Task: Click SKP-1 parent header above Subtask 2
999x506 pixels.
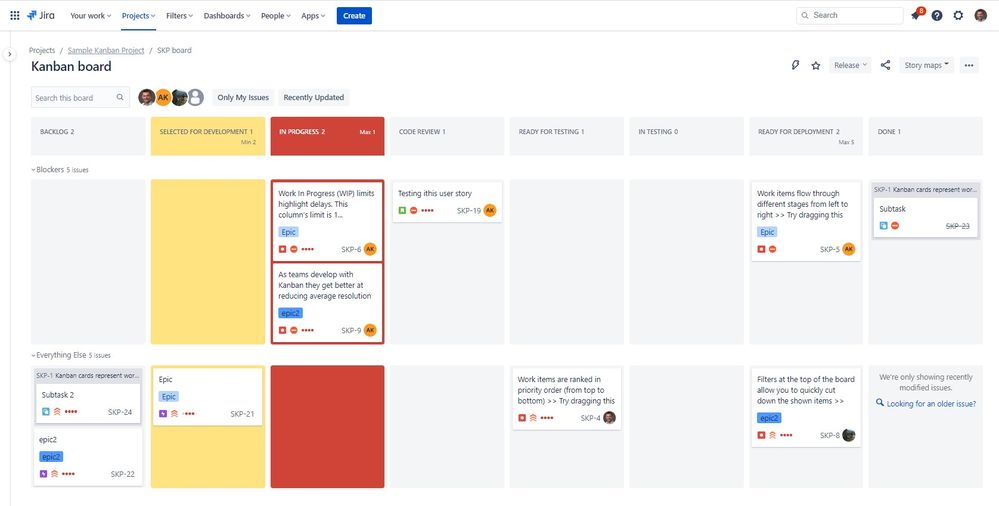Action: [x=88, y=375]
